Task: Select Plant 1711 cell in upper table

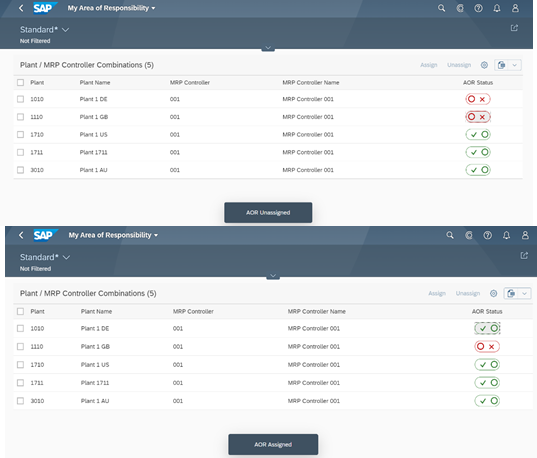Action: click(93, 152)
